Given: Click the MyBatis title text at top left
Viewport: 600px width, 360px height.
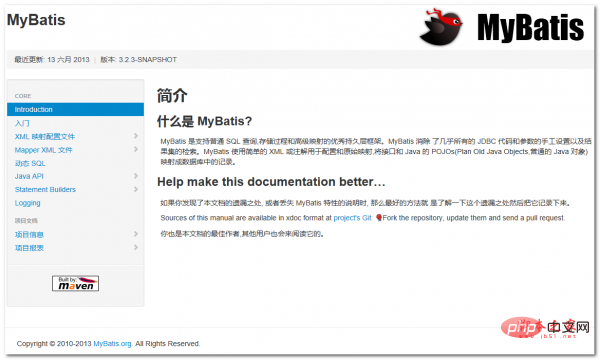Looking at the screenshot, I should point(36,20).
